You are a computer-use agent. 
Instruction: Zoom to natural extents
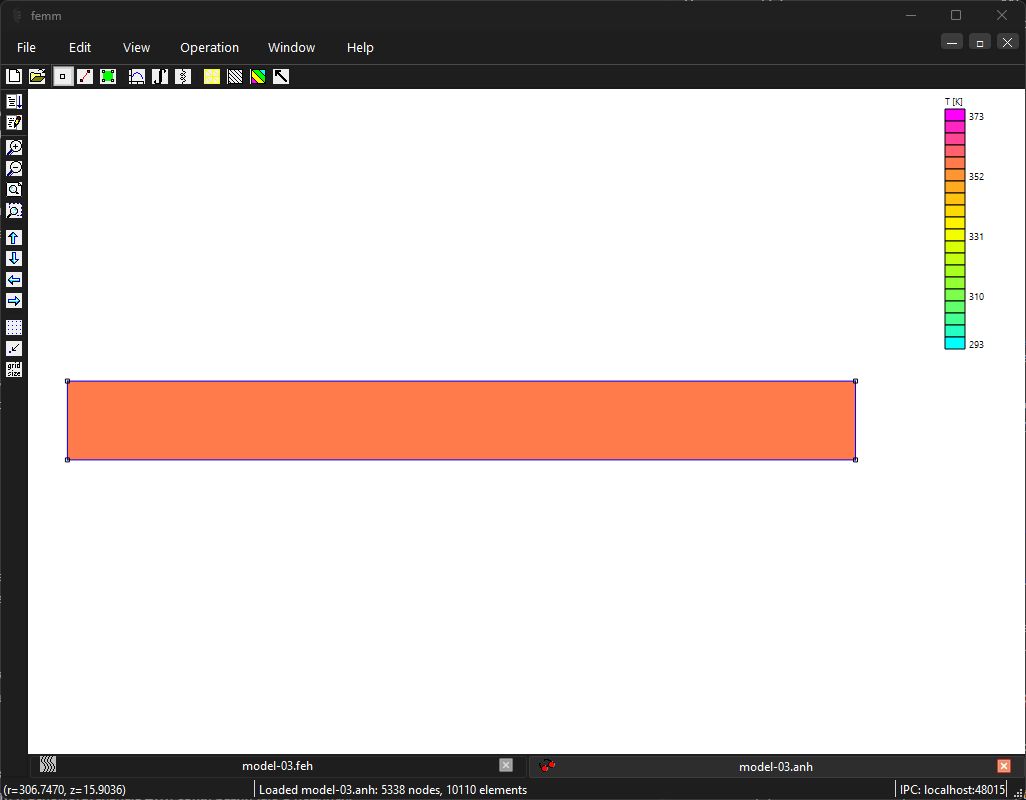point(14,189)
